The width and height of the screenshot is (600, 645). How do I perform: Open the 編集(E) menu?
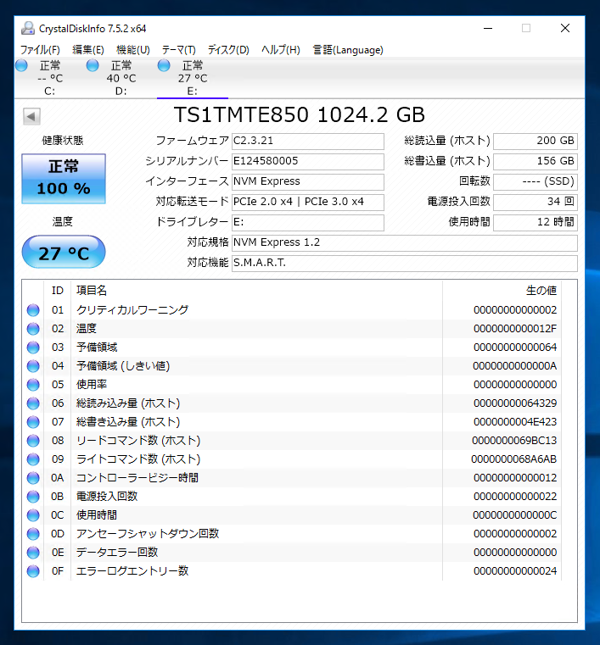coord(88,50)
